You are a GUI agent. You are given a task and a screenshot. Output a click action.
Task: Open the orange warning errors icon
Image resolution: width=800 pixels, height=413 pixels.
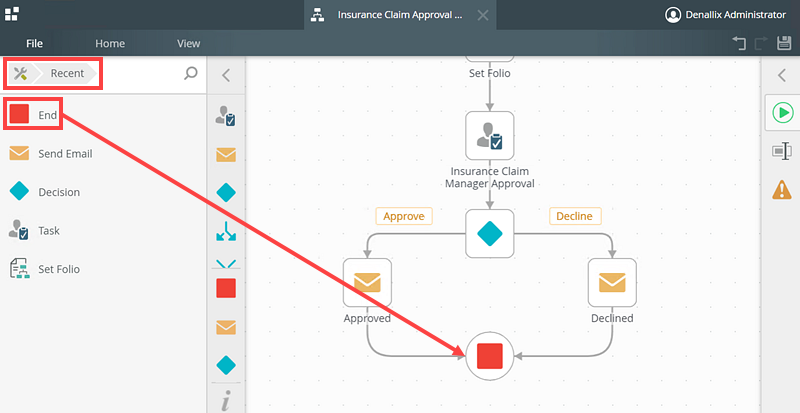[x=782, y=190]
